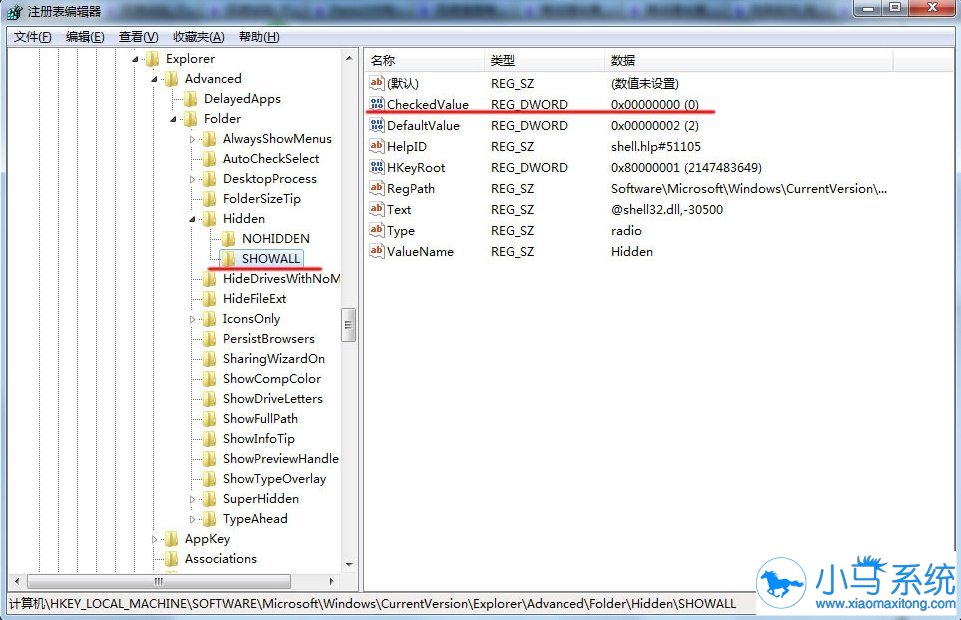
Task: Click the SharingWizardOn folder icon
Action: pyautogui.click(x=210, y=359)
